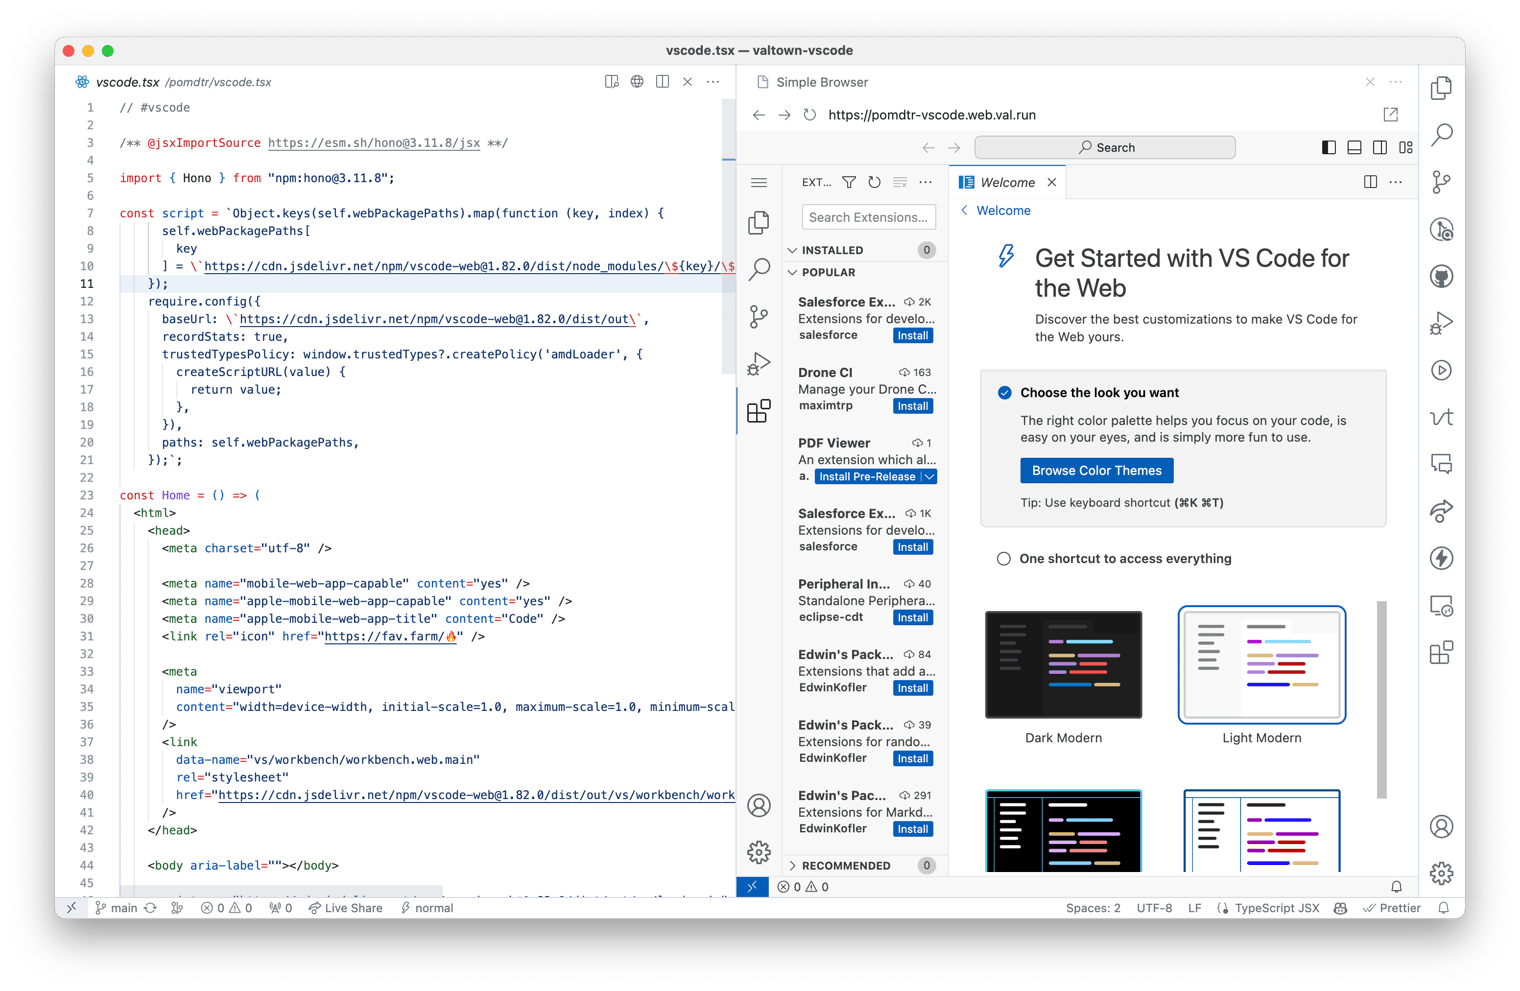Viewport: 1520px width, 991px height.
Task: Open Extensions view more actions menu
Action: point(925,182)
